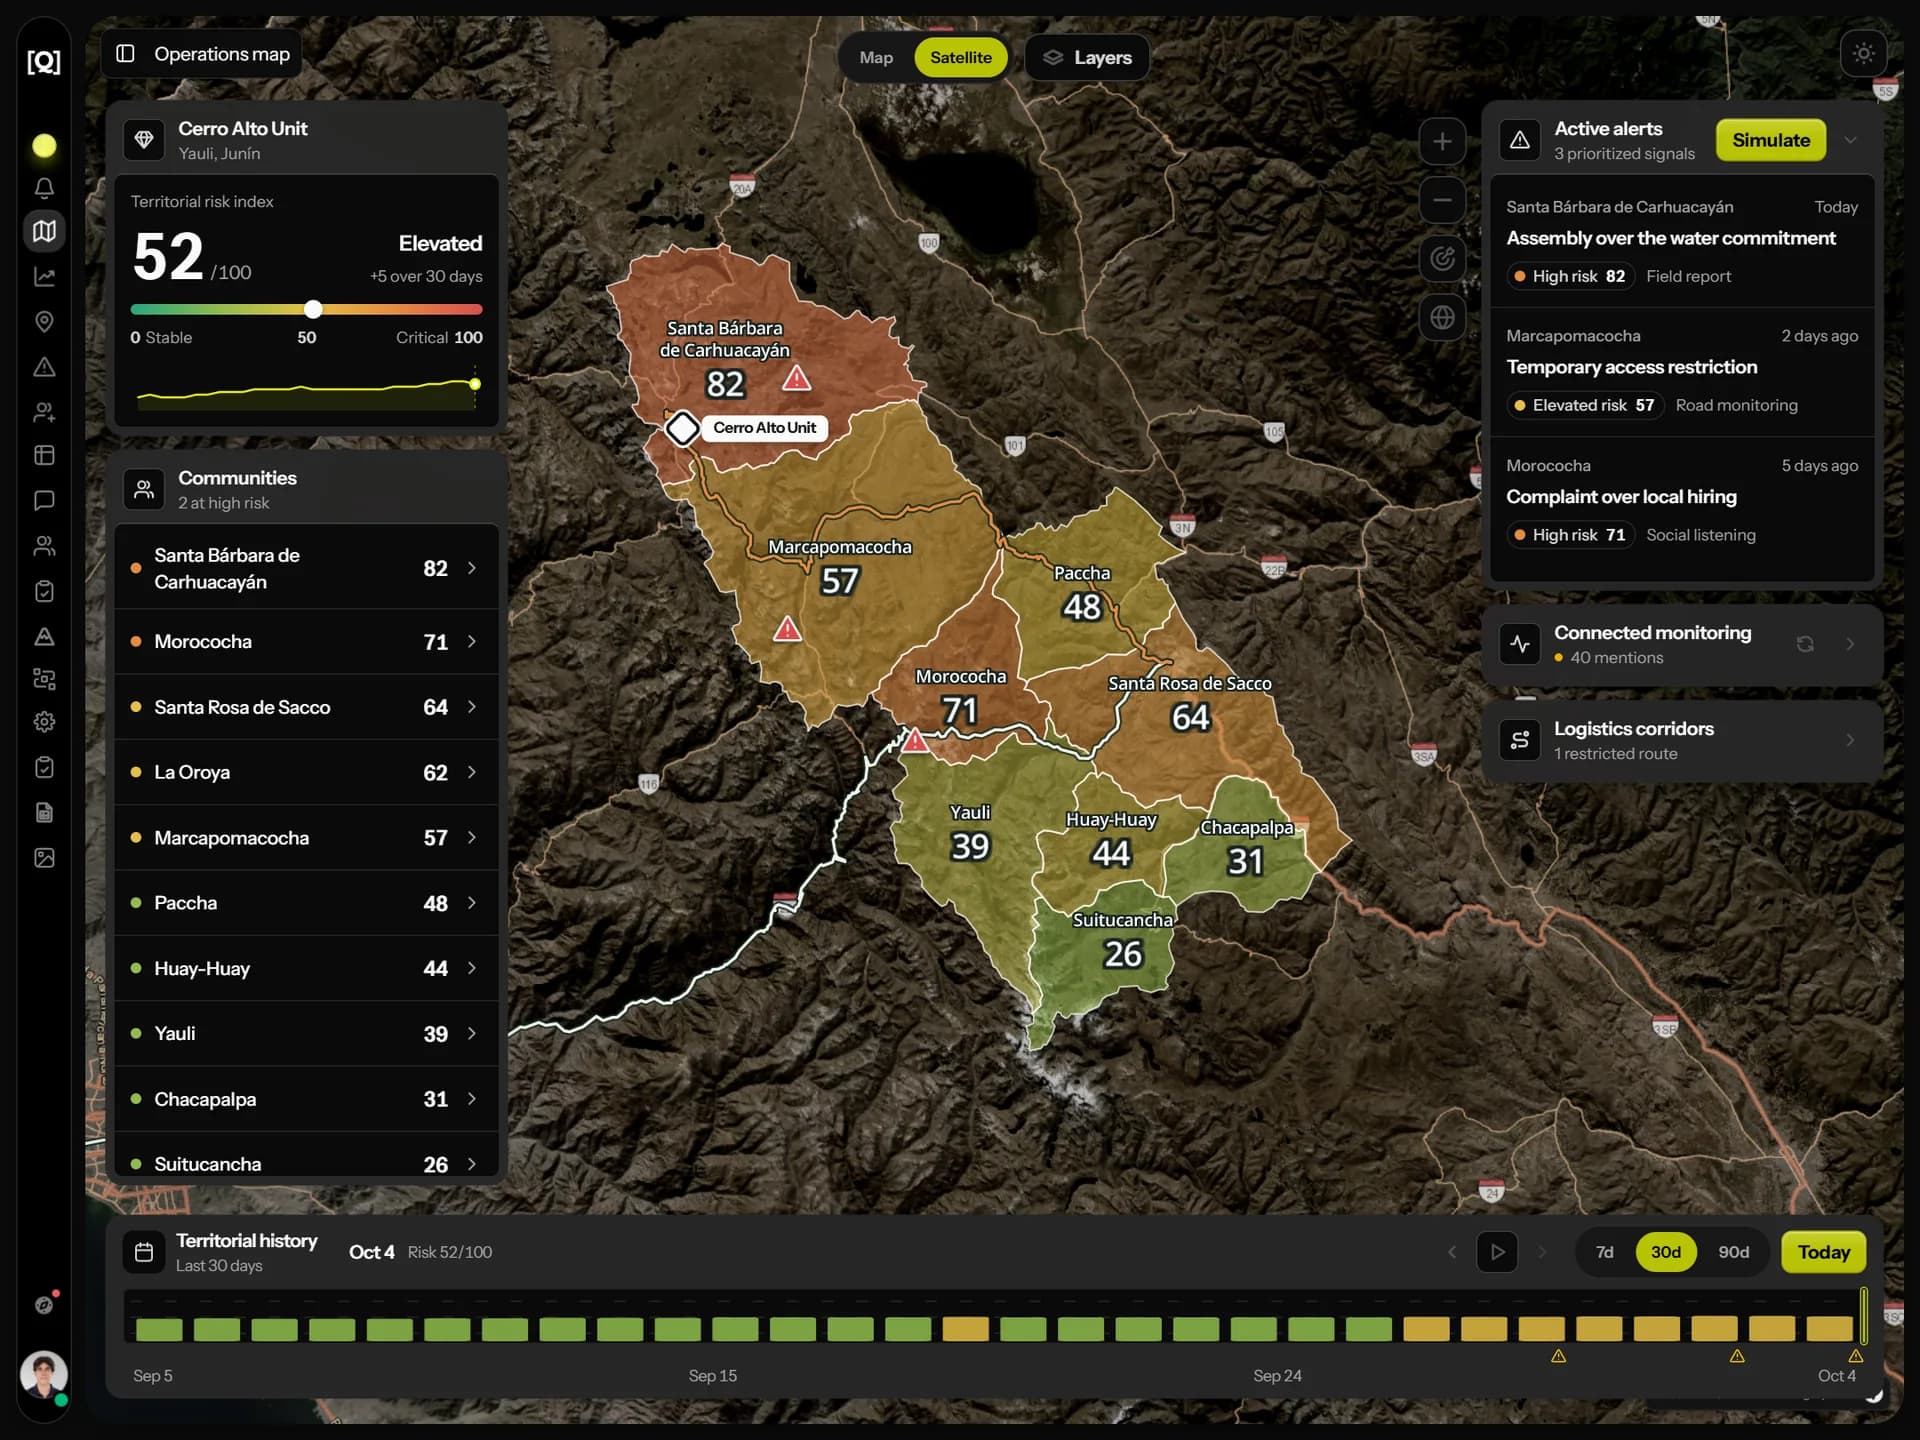
Task: Click the Sep 15 bar in territorial history
Action: click(x=736, y=1329)
